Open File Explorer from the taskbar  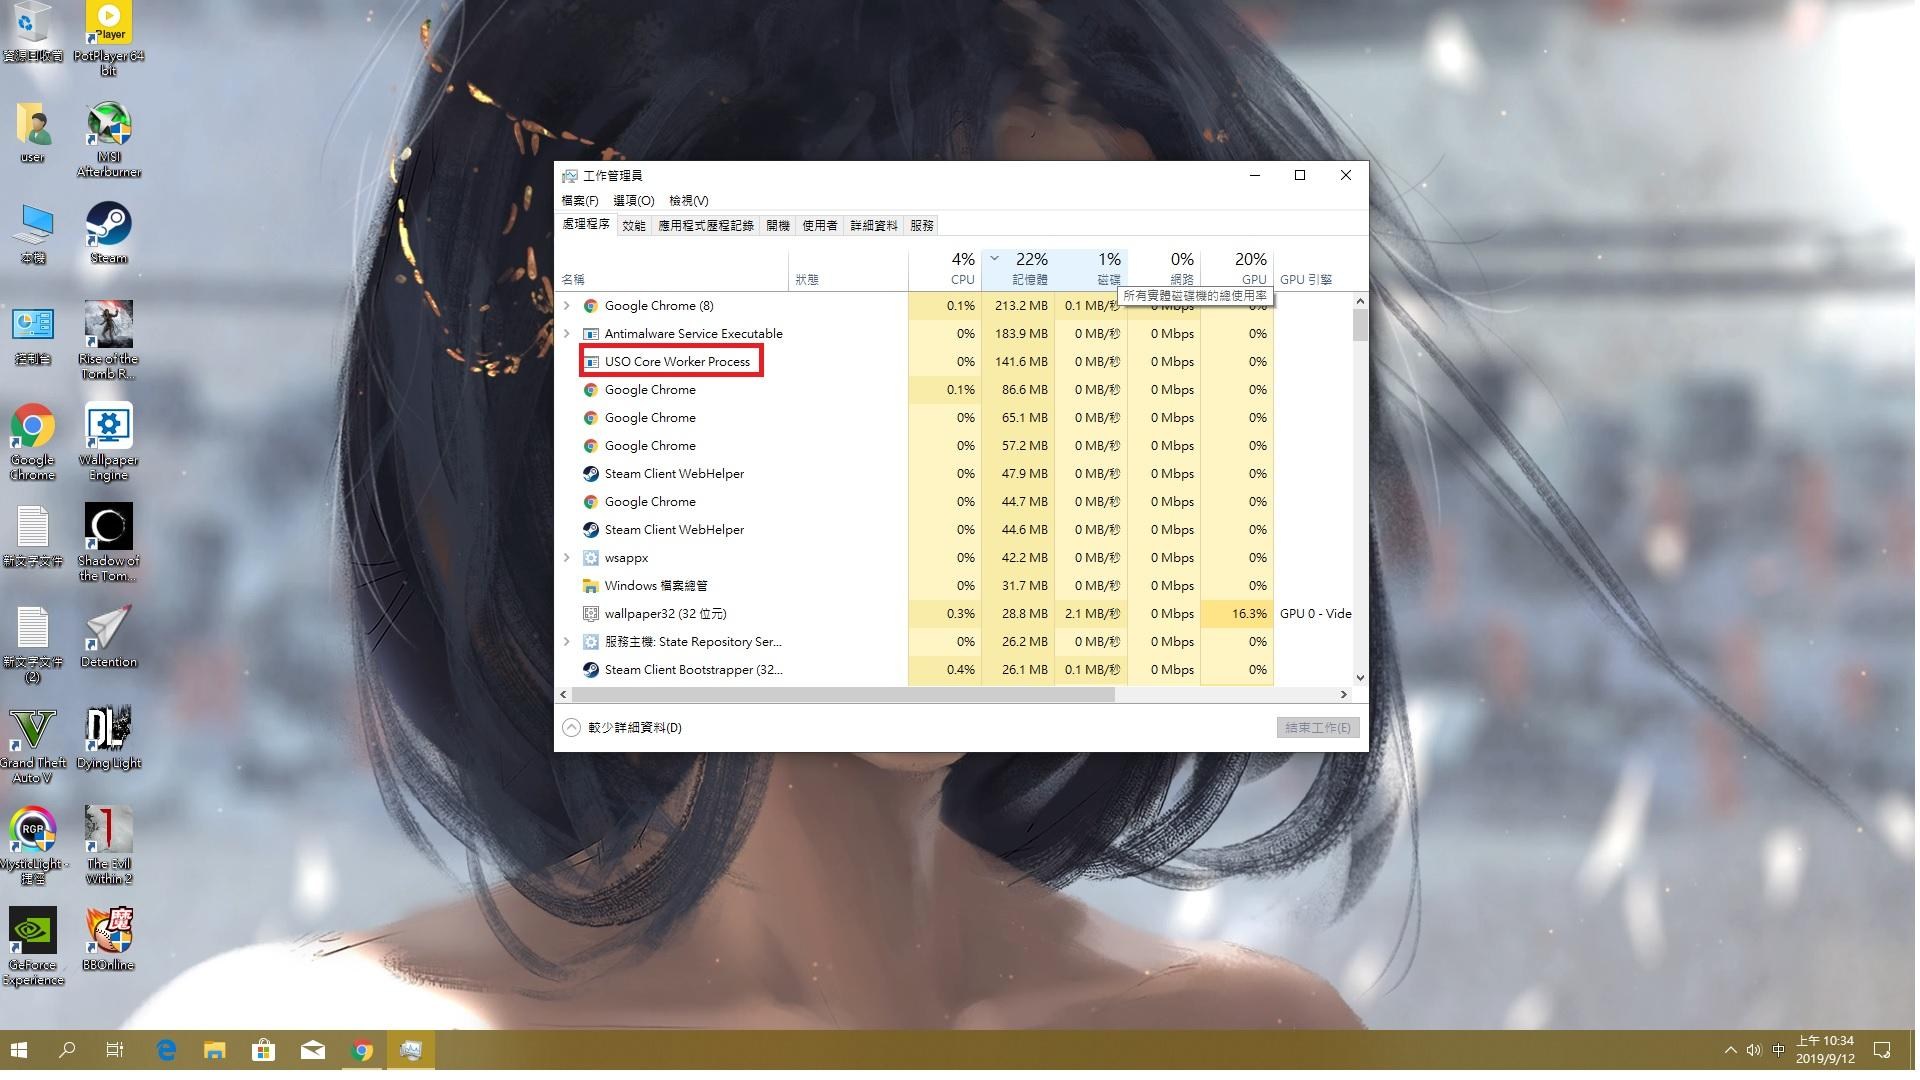[x=214, y=1050]
